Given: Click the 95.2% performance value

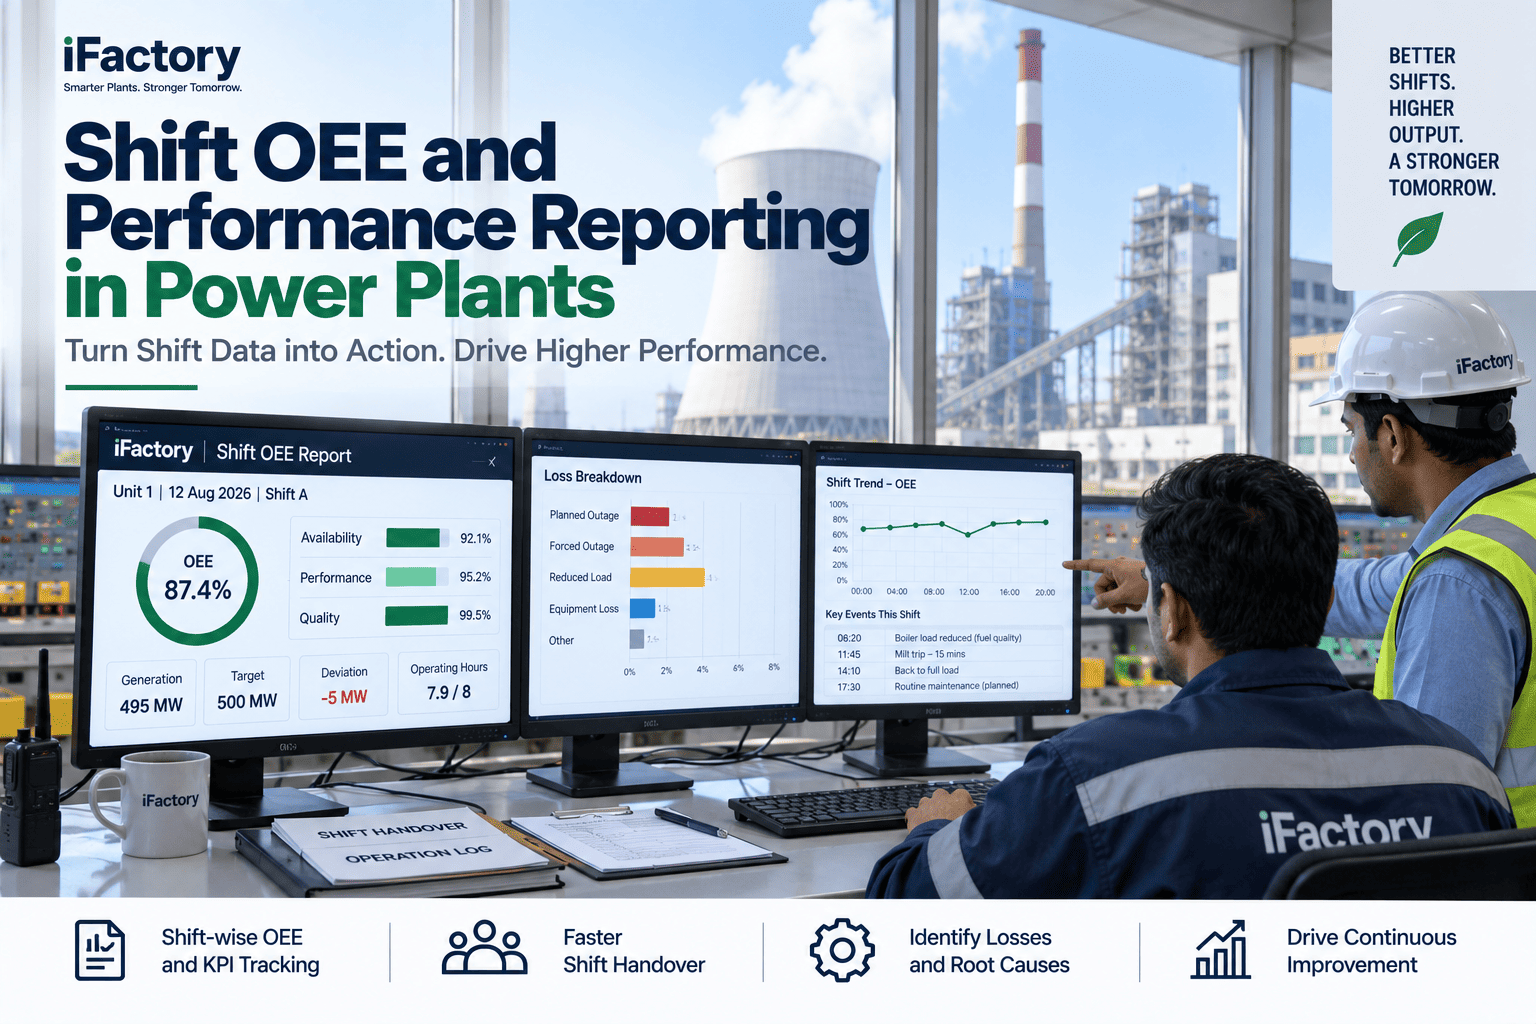Looking at the screenshot, I should click(x=475, y=577).
